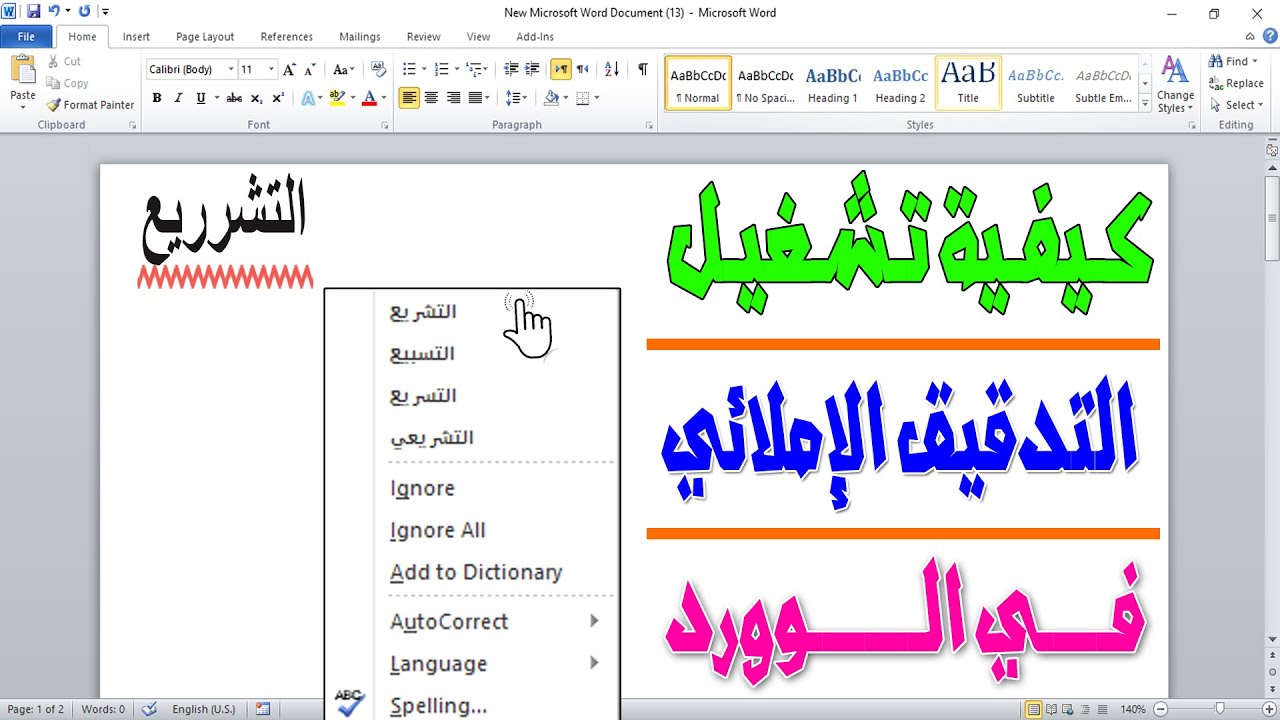The height and width of the screenshot is (720, 1280).
Task: Toggle Align Text Left button
Action: tap(409, 98)
